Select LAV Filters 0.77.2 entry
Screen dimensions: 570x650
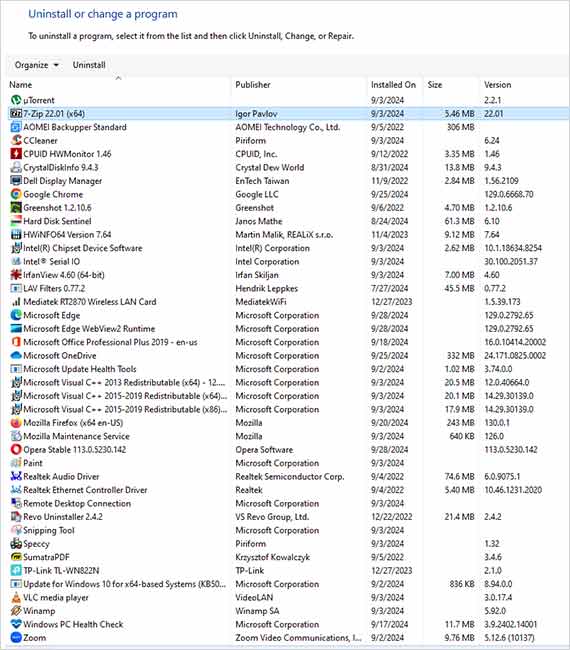tap(289, 288)
